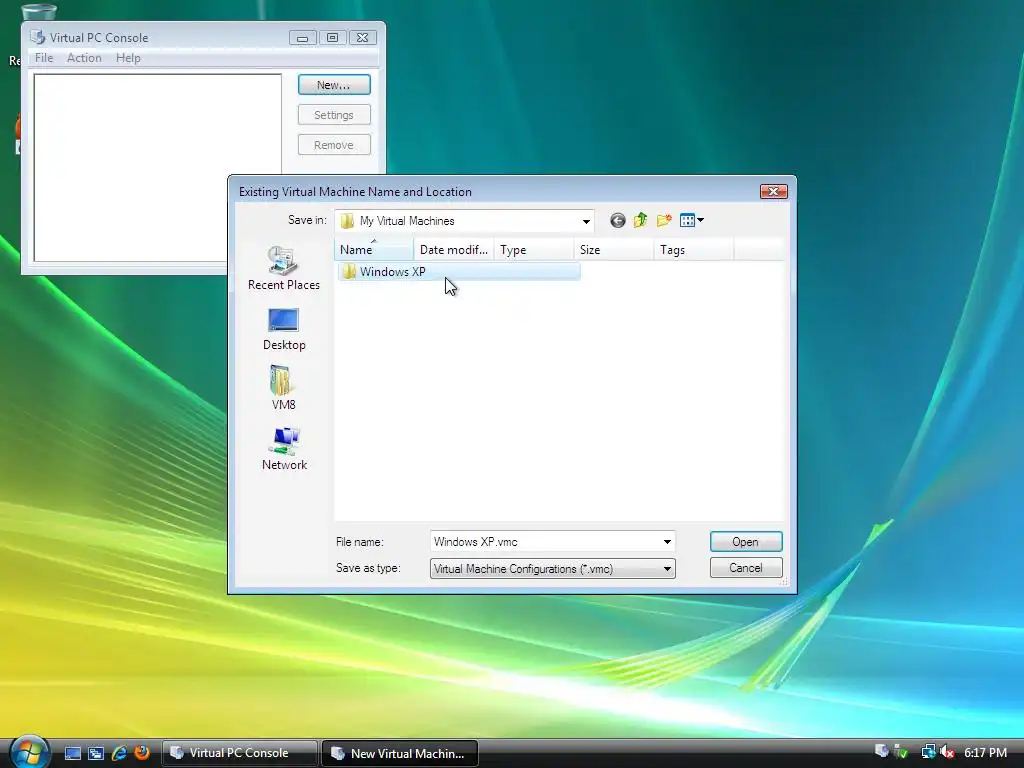Go back to the last folder visited
The image size is (1024, 768).
pos(617,221)
